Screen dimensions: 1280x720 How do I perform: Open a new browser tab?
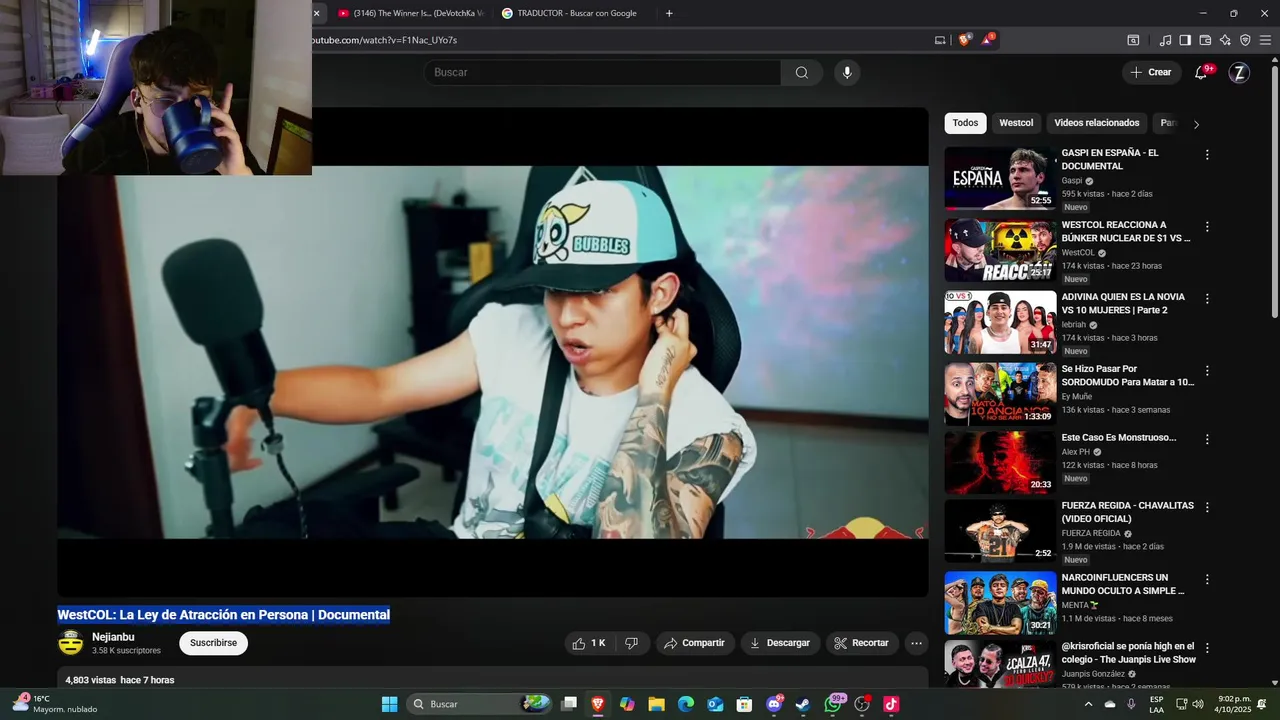coord(669,13)
